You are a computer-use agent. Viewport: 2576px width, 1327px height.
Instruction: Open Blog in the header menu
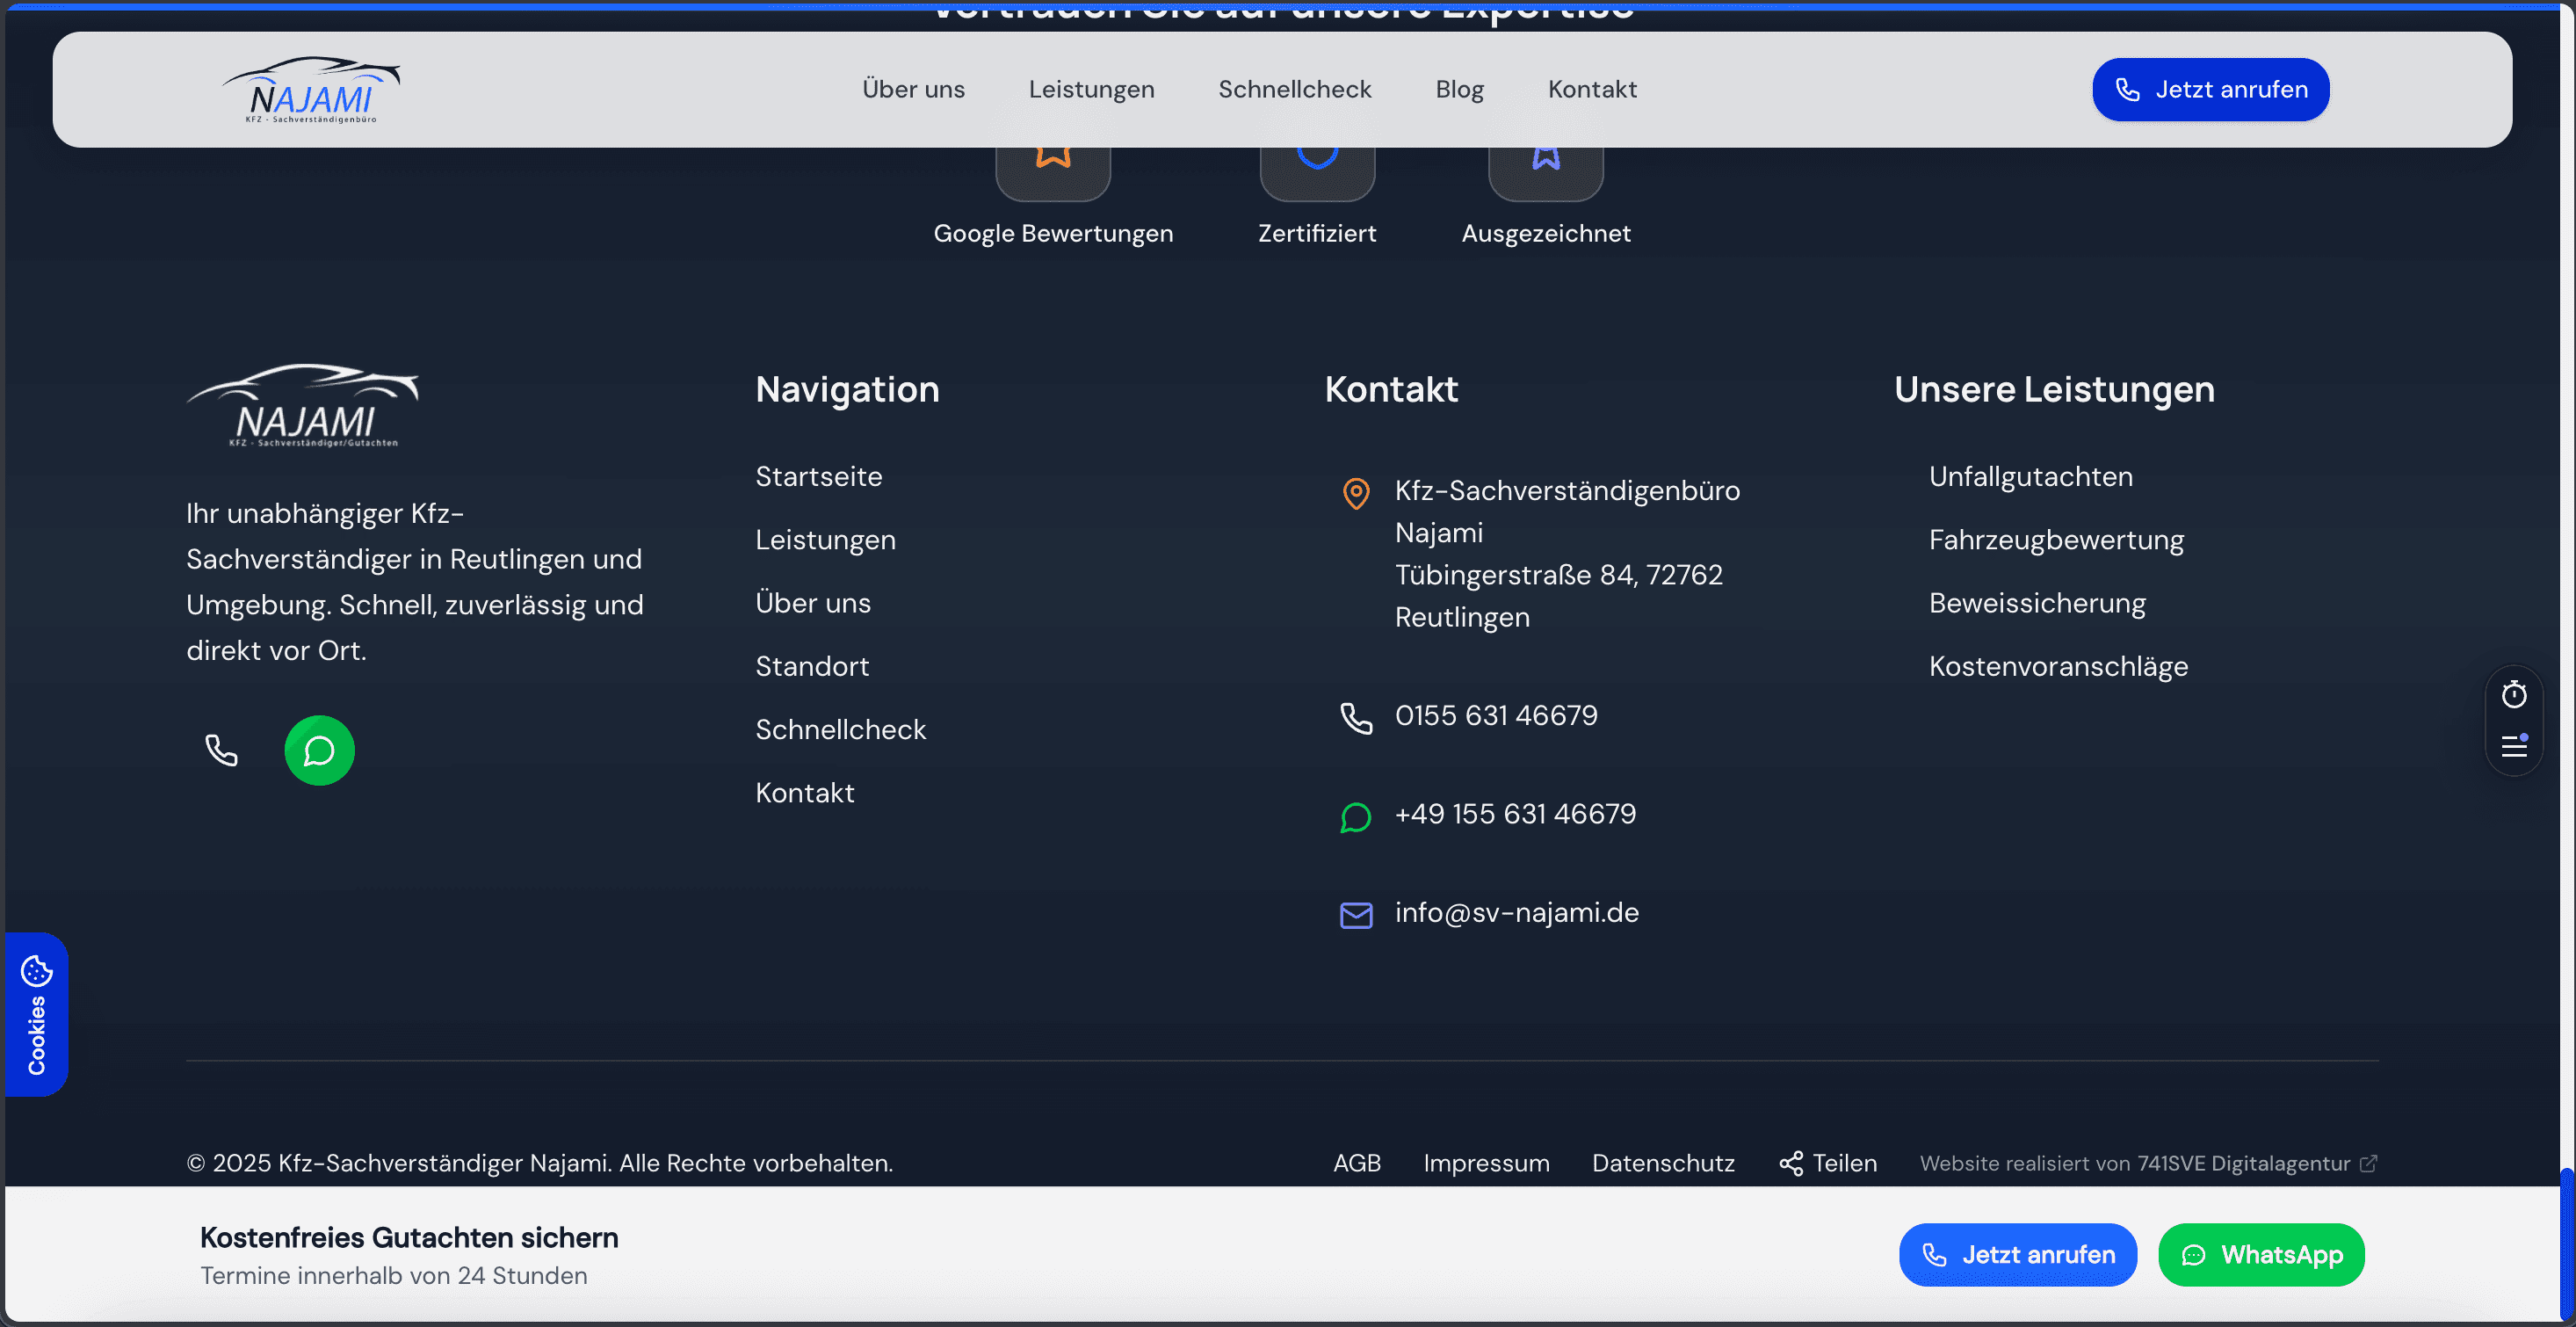(x=1459, y=89)
